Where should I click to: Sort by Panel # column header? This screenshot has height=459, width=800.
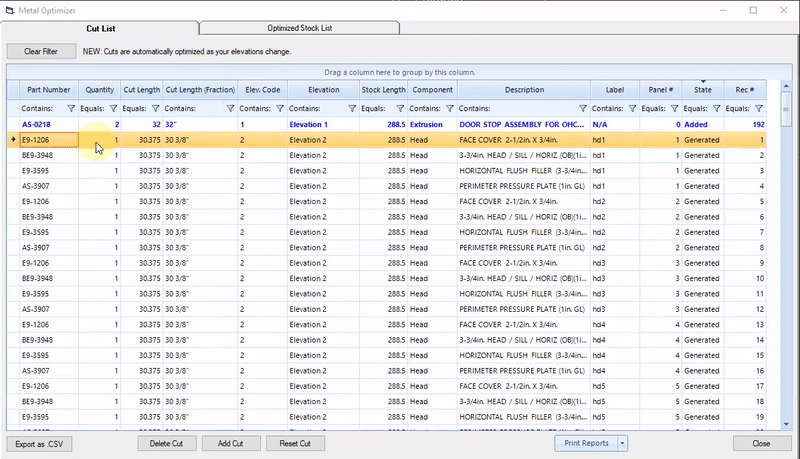click(661, 90)
